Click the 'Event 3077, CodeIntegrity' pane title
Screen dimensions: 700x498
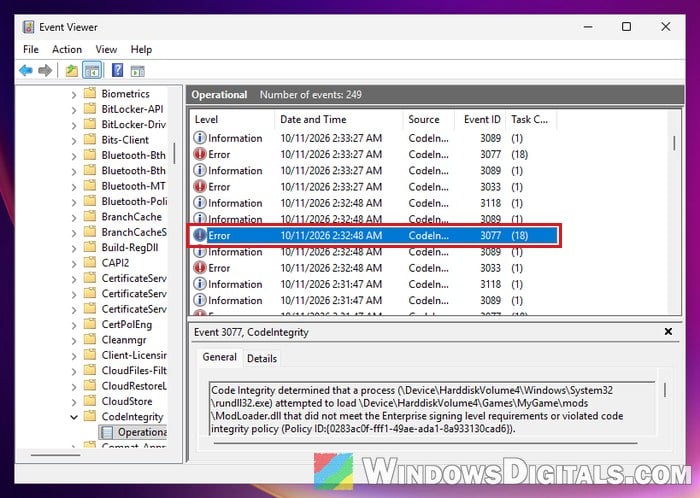(251, 332)
